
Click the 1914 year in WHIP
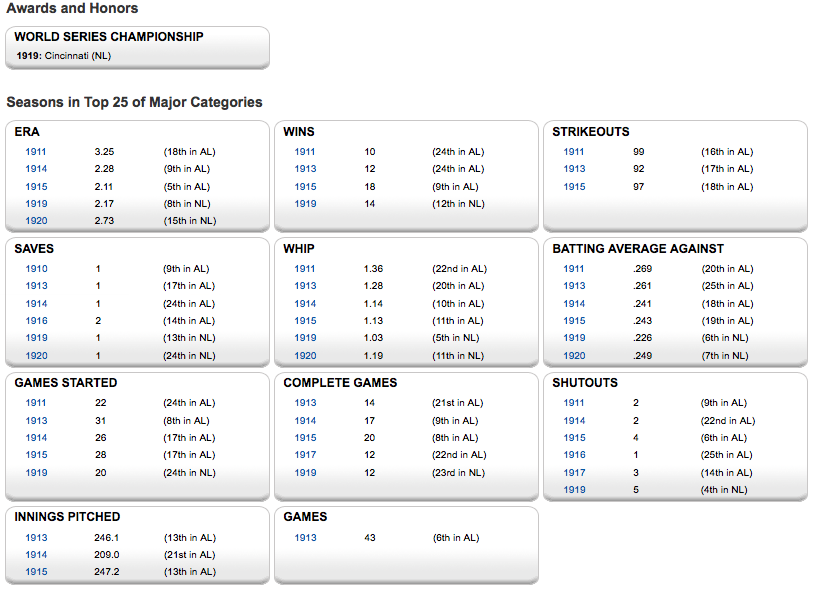point(305,304)
